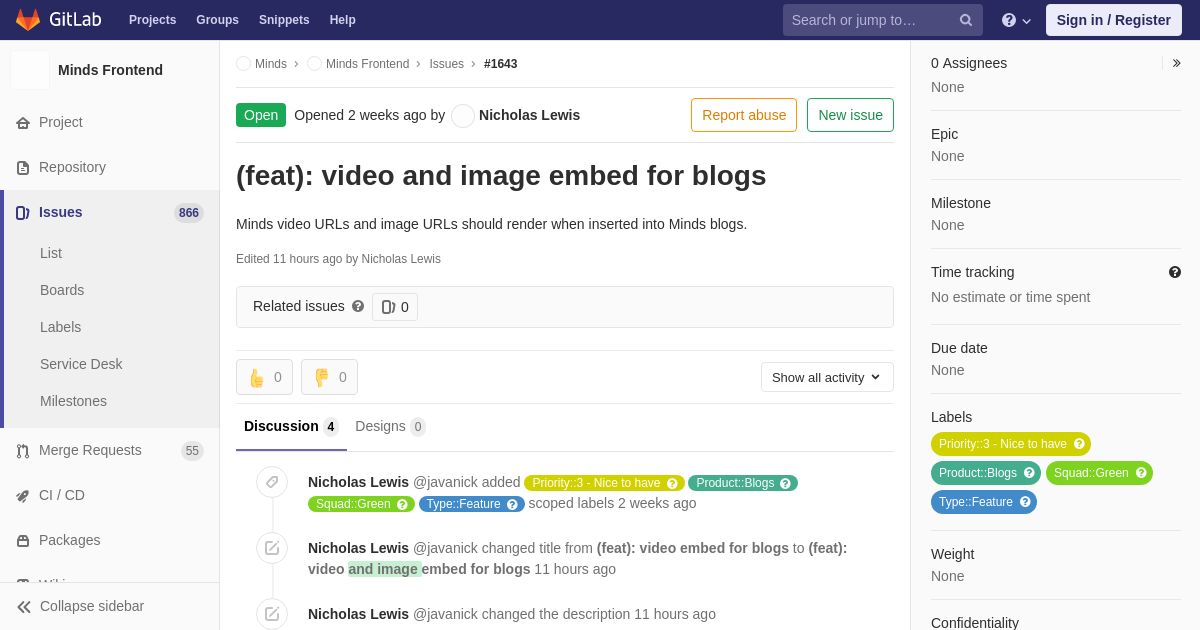
Task: Give a thumbs down reaction
Action: (329, 377)
